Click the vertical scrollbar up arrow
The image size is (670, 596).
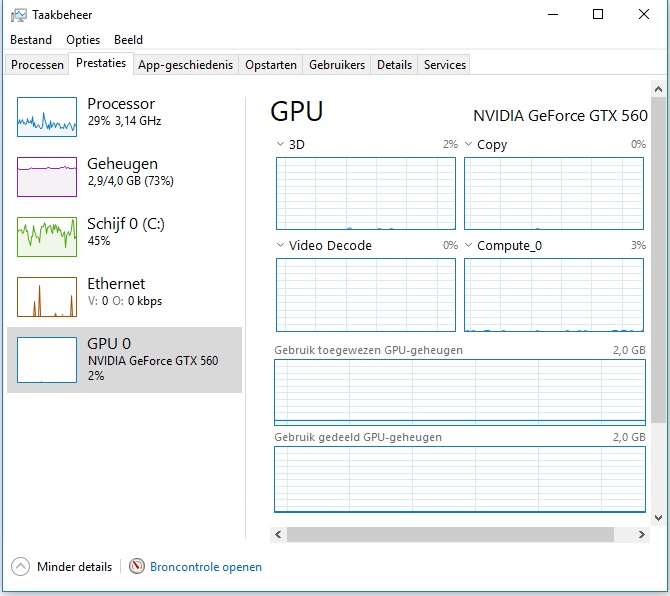(658, 89)
